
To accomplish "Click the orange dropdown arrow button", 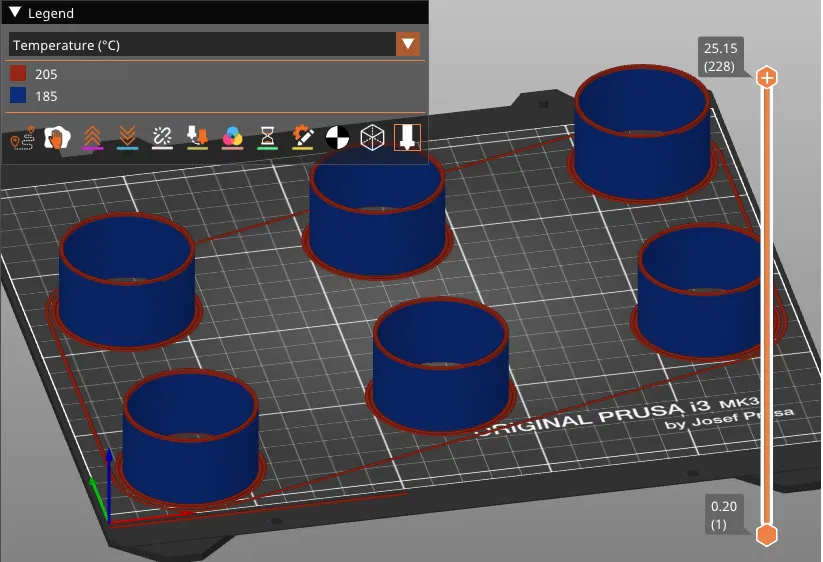I will [408, 45].
